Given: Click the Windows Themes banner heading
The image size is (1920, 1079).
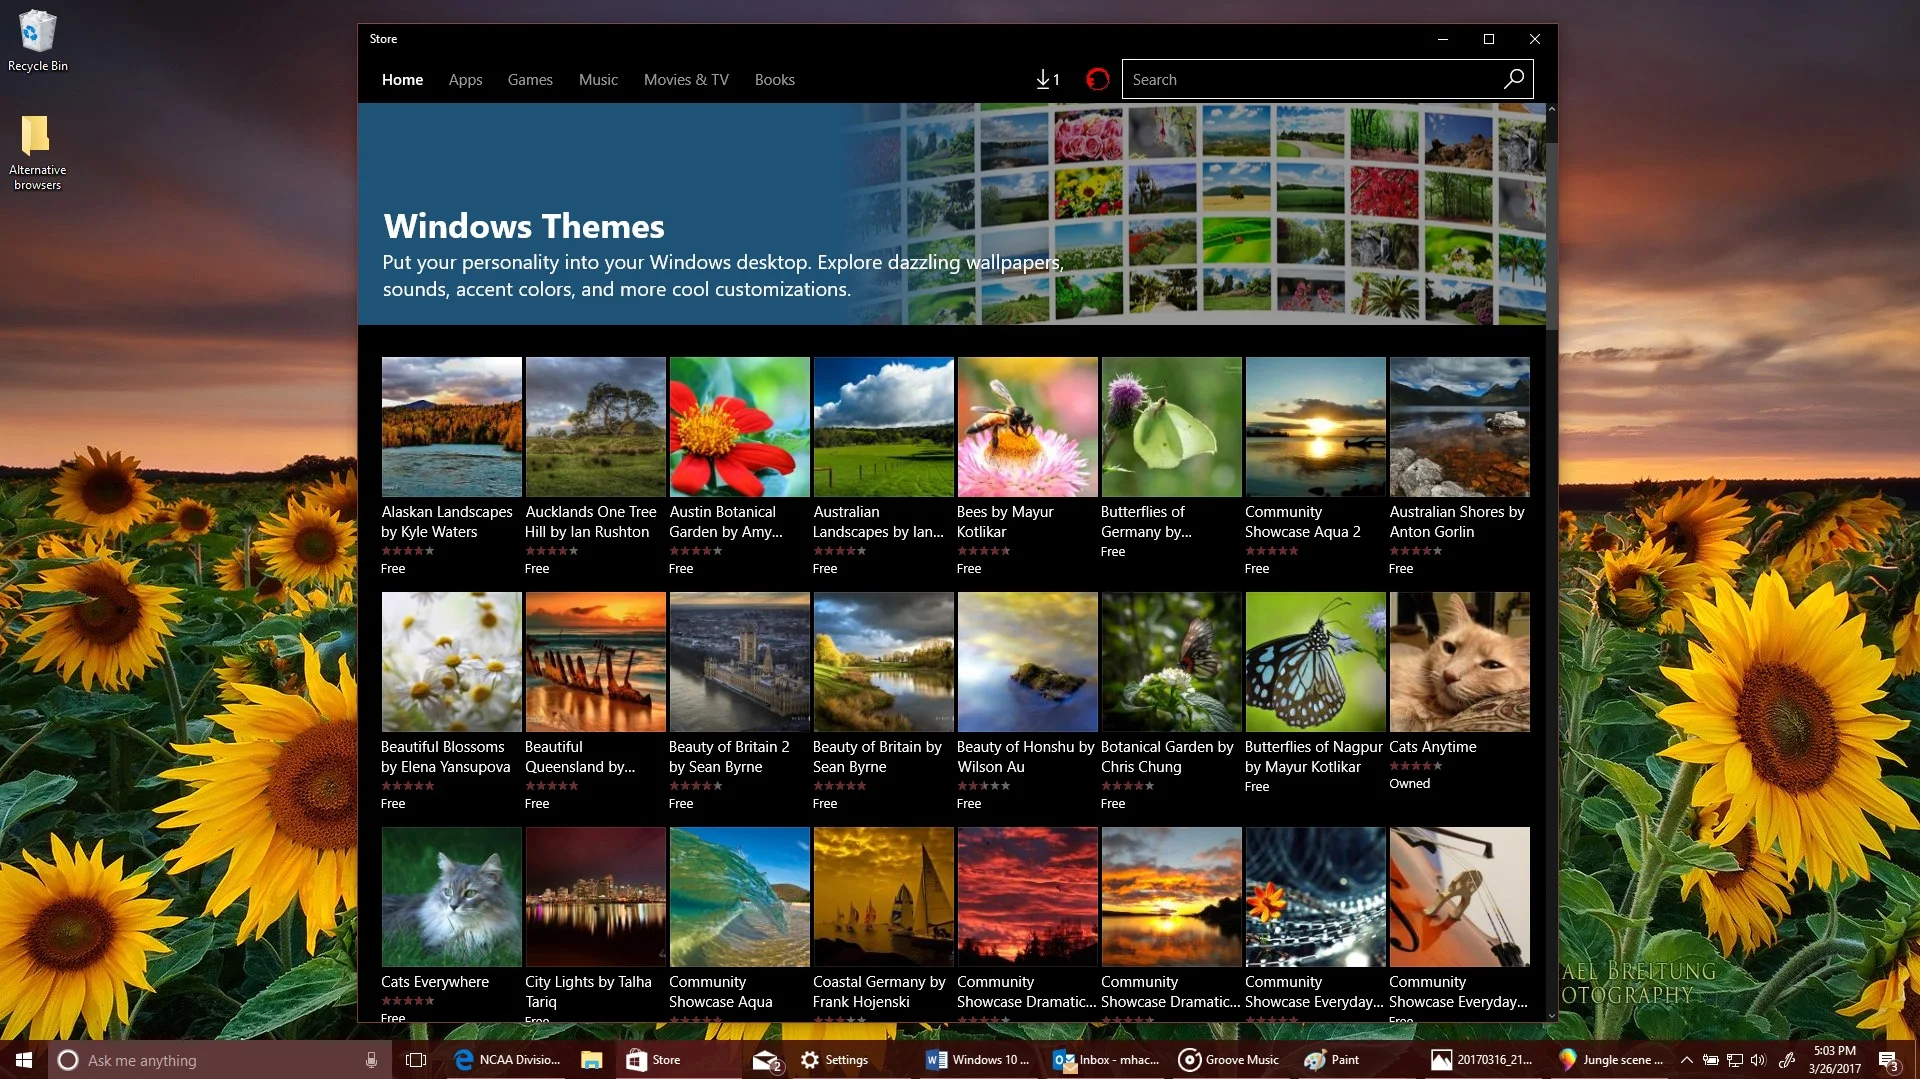Looking at the screenshot, I should (523, 226).
